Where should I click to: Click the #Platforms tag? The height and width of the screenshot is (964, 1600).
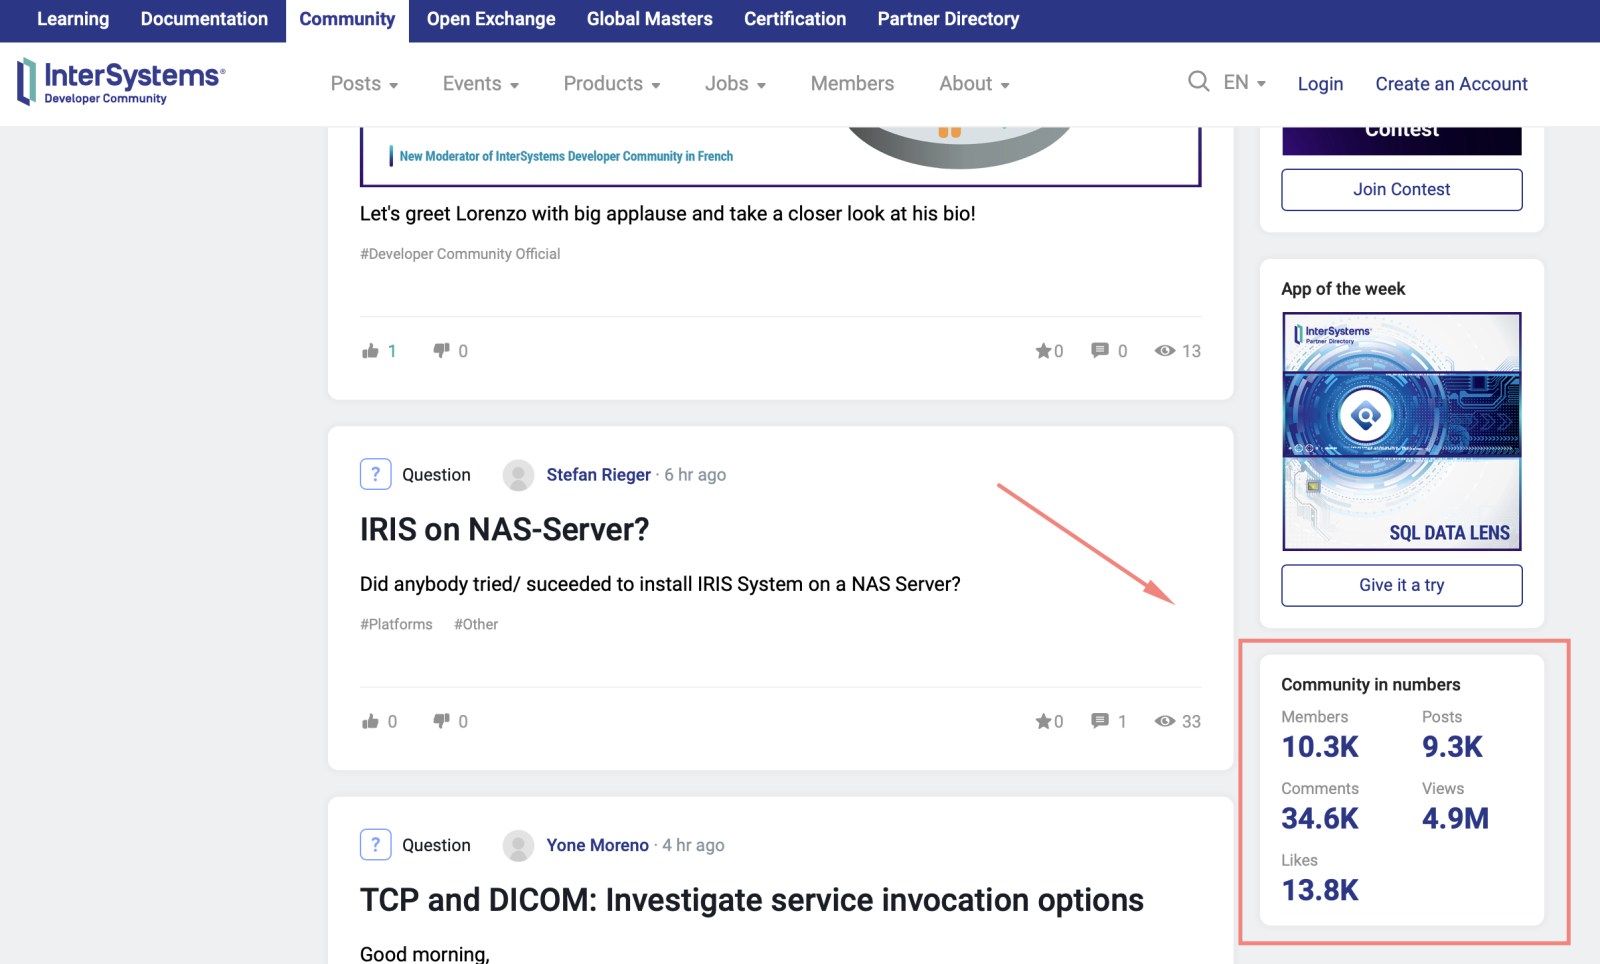[396, 625]
